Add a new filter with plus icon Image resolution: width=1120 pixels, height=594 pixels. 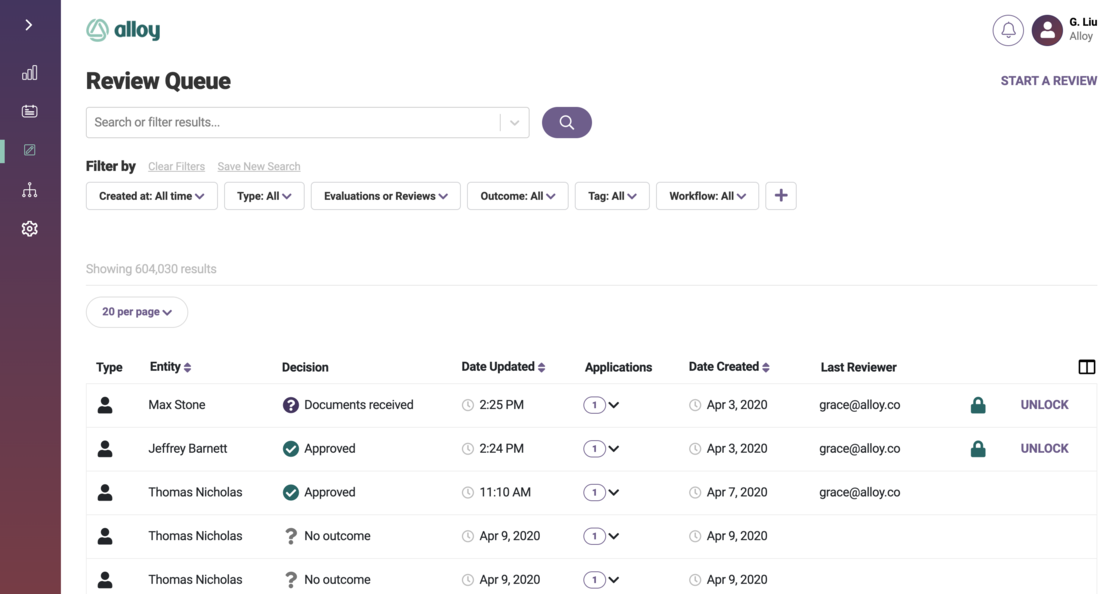[781, 196]
